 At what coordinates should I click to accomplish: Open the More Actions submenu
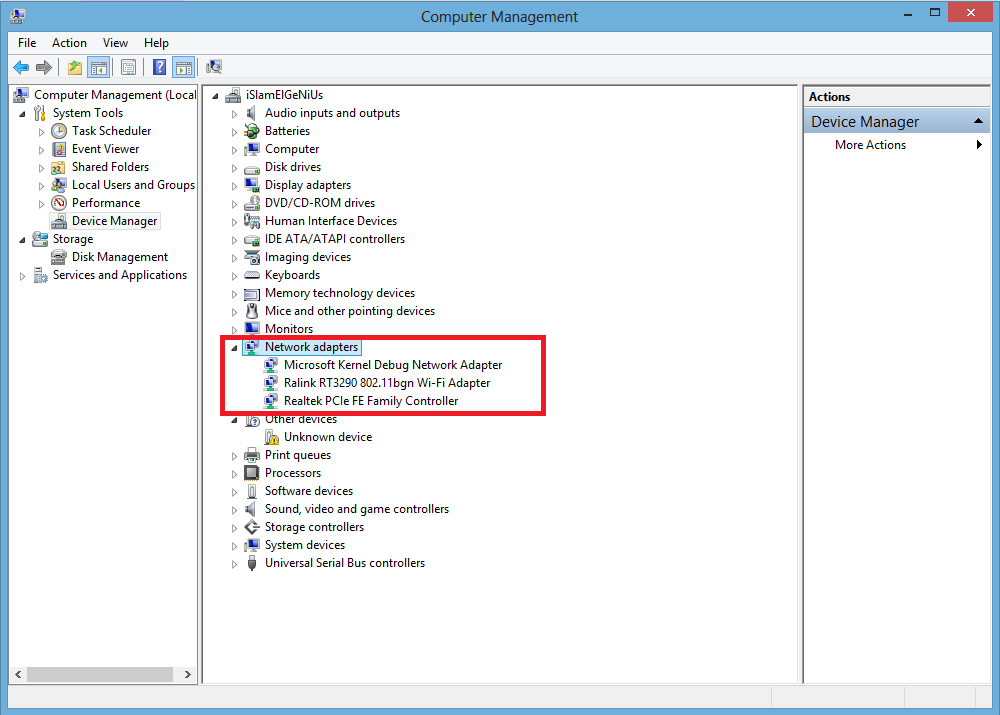(870, 145)
